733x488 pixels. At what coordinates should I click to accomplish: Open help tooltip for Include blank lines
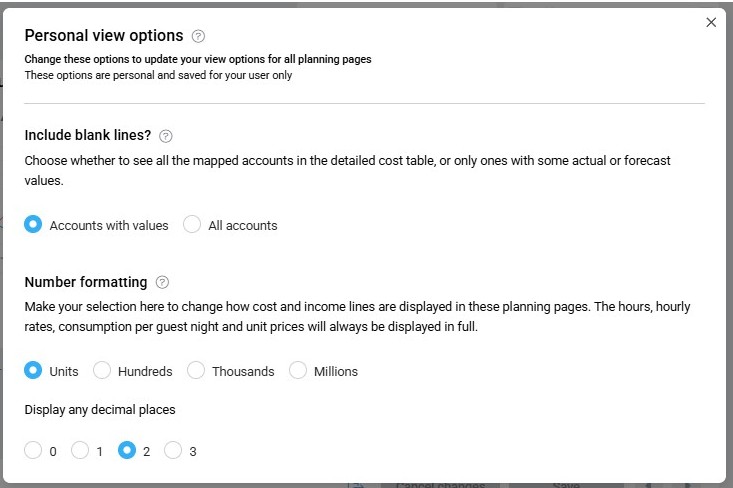[166, 136]
